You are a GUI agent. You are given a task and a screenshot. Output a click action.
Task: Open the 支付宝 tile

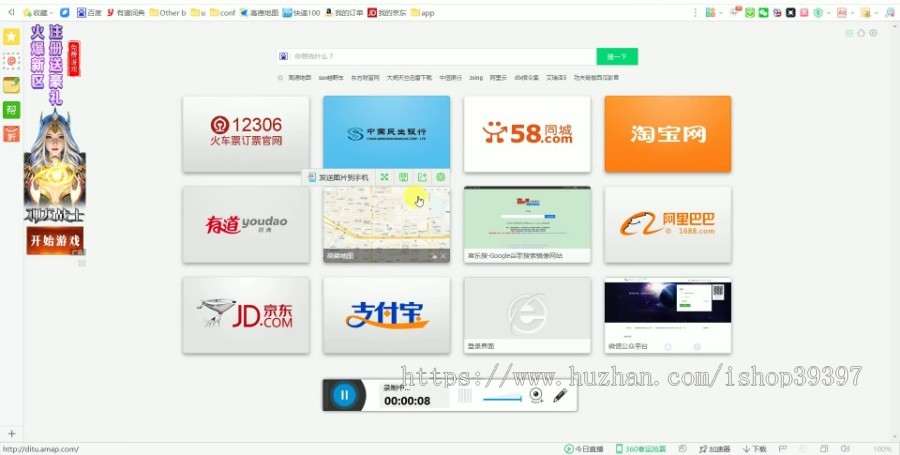tap(386, 315)
